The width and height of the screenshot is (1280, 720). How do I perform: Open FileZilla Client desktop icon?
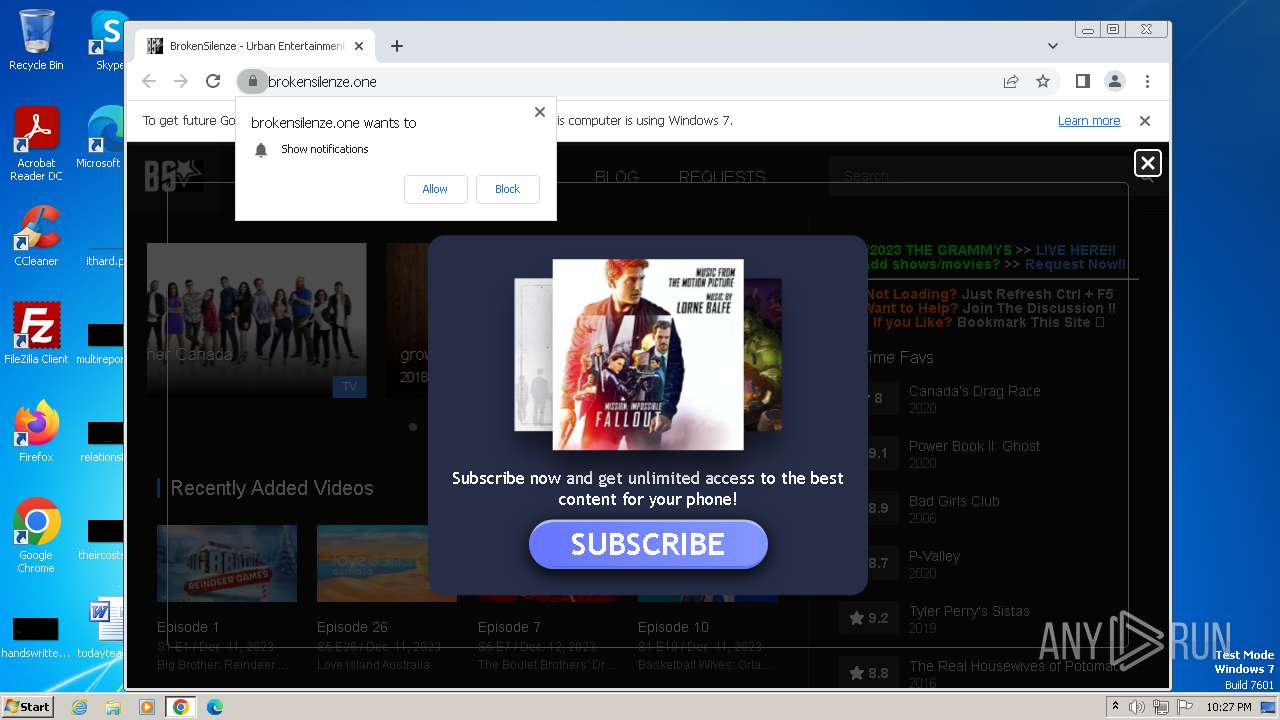coord(36,334)
